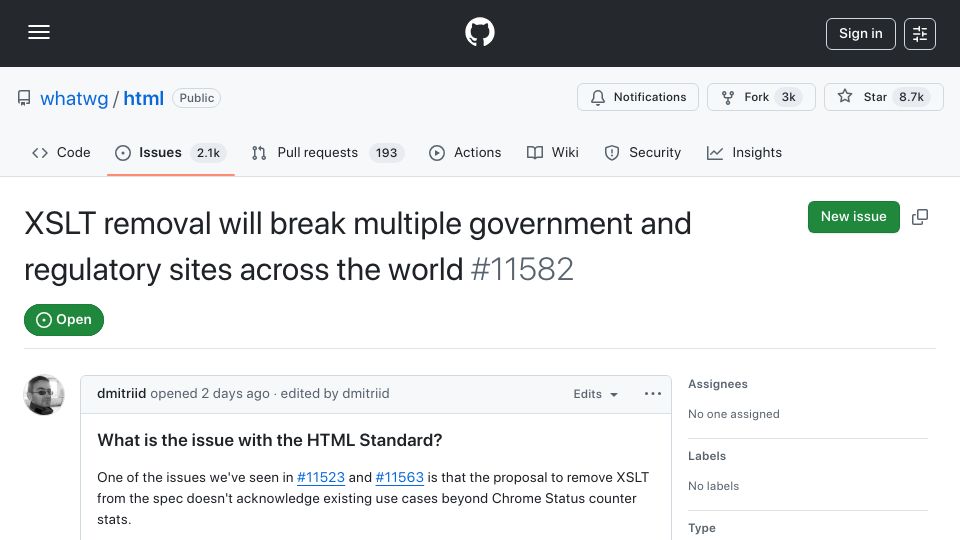This screenshot has width=960, height=540.
Task: Open dmitriid author profile link
Action: coord(121,394)
